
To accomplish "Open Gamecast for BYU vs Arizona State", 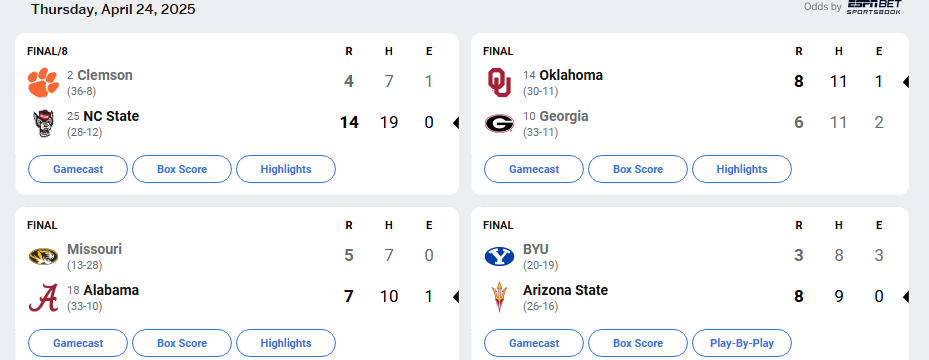I will click(534, 343).
